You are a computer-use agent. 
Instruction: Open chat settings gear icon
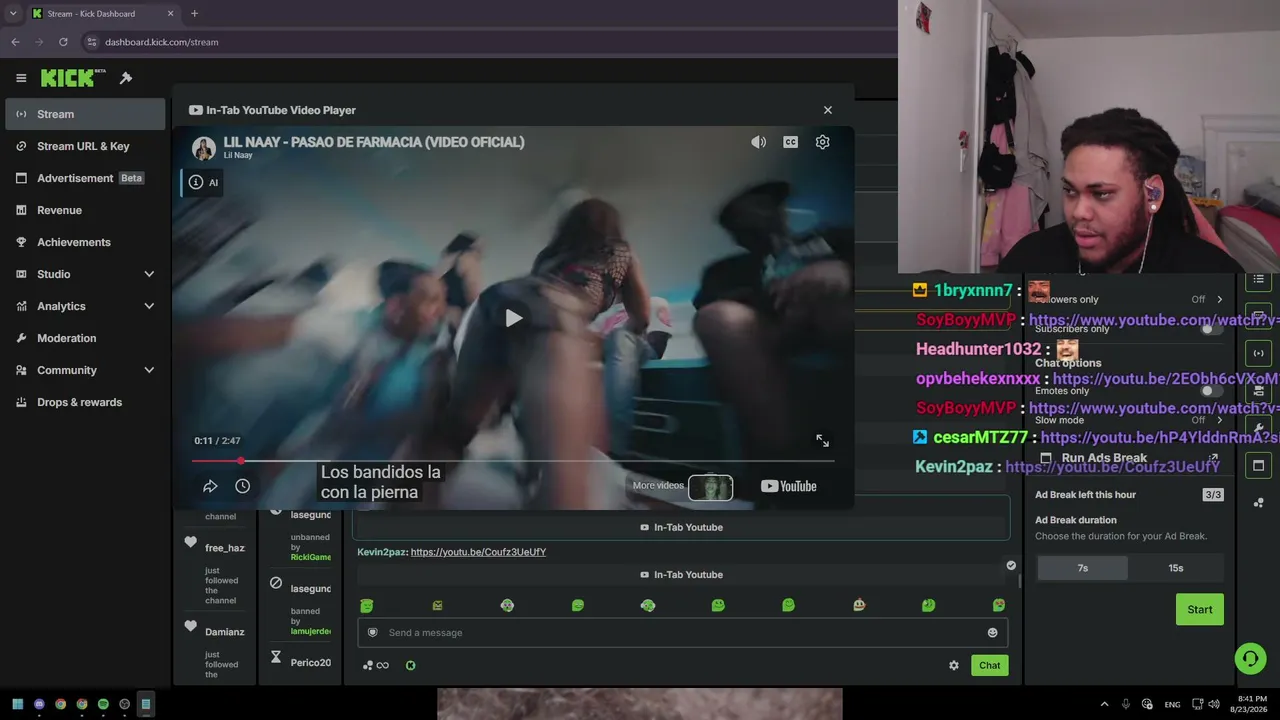pyautogui.click(x=953, y=665)
